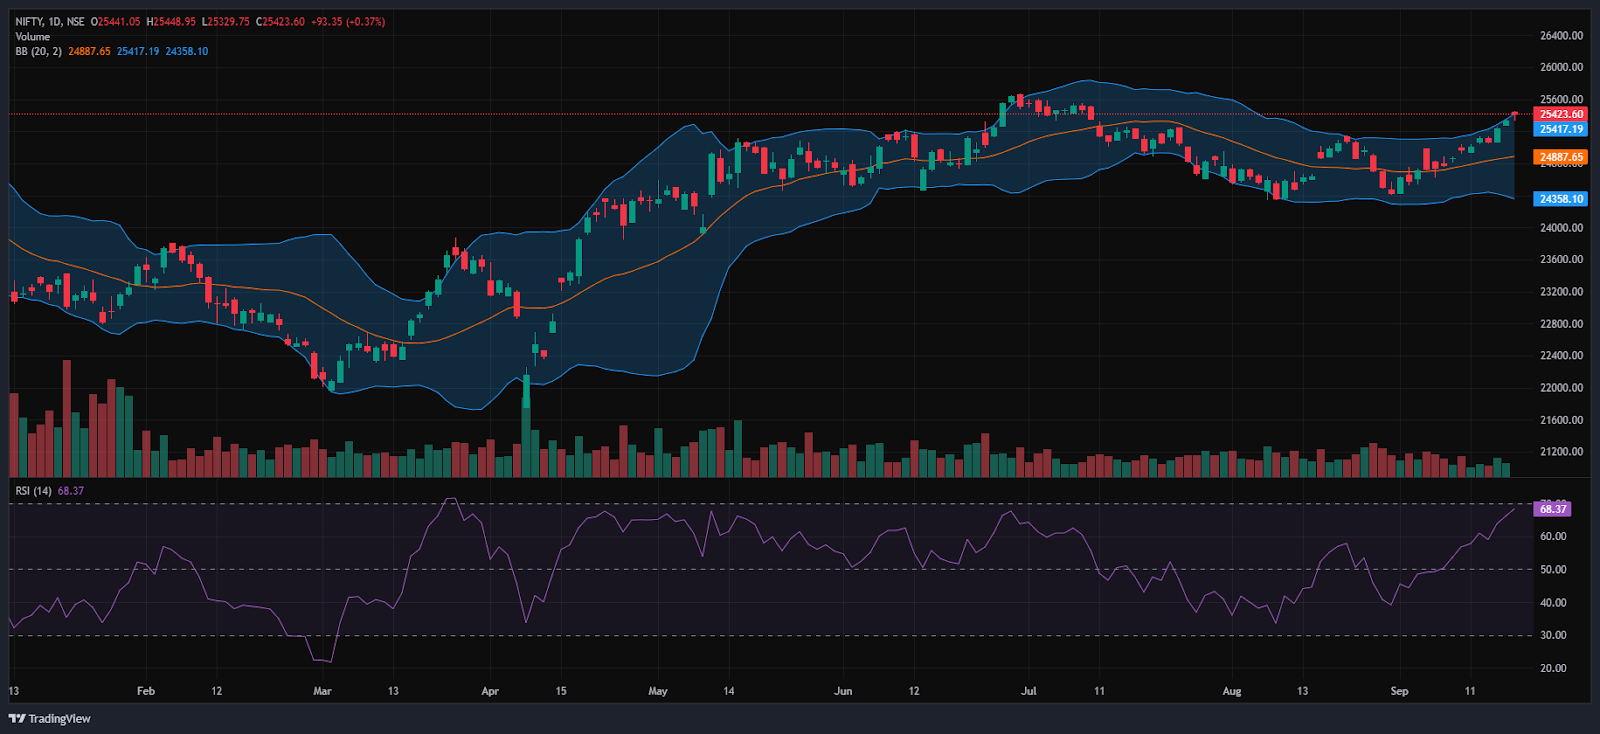Click the Sep label on the time axis
This screenshot has width=1600, height=734.
(1399, 691)
